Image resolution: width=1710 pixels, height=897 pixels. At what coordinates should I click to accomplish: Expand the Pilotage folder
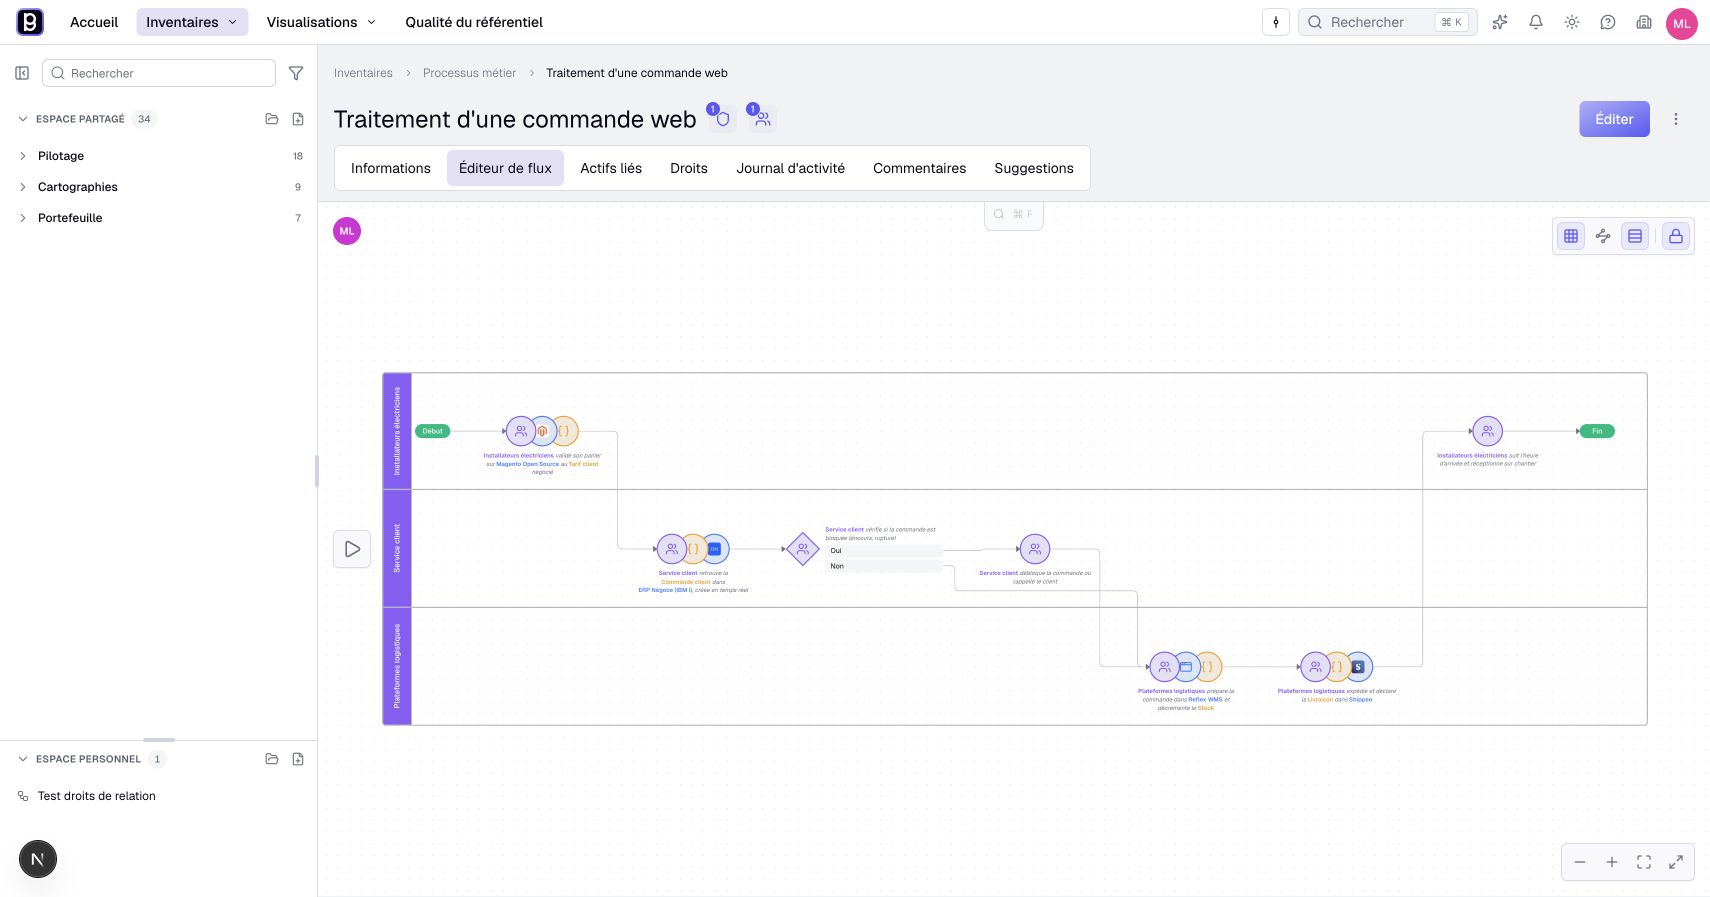(x=23, y=156)
